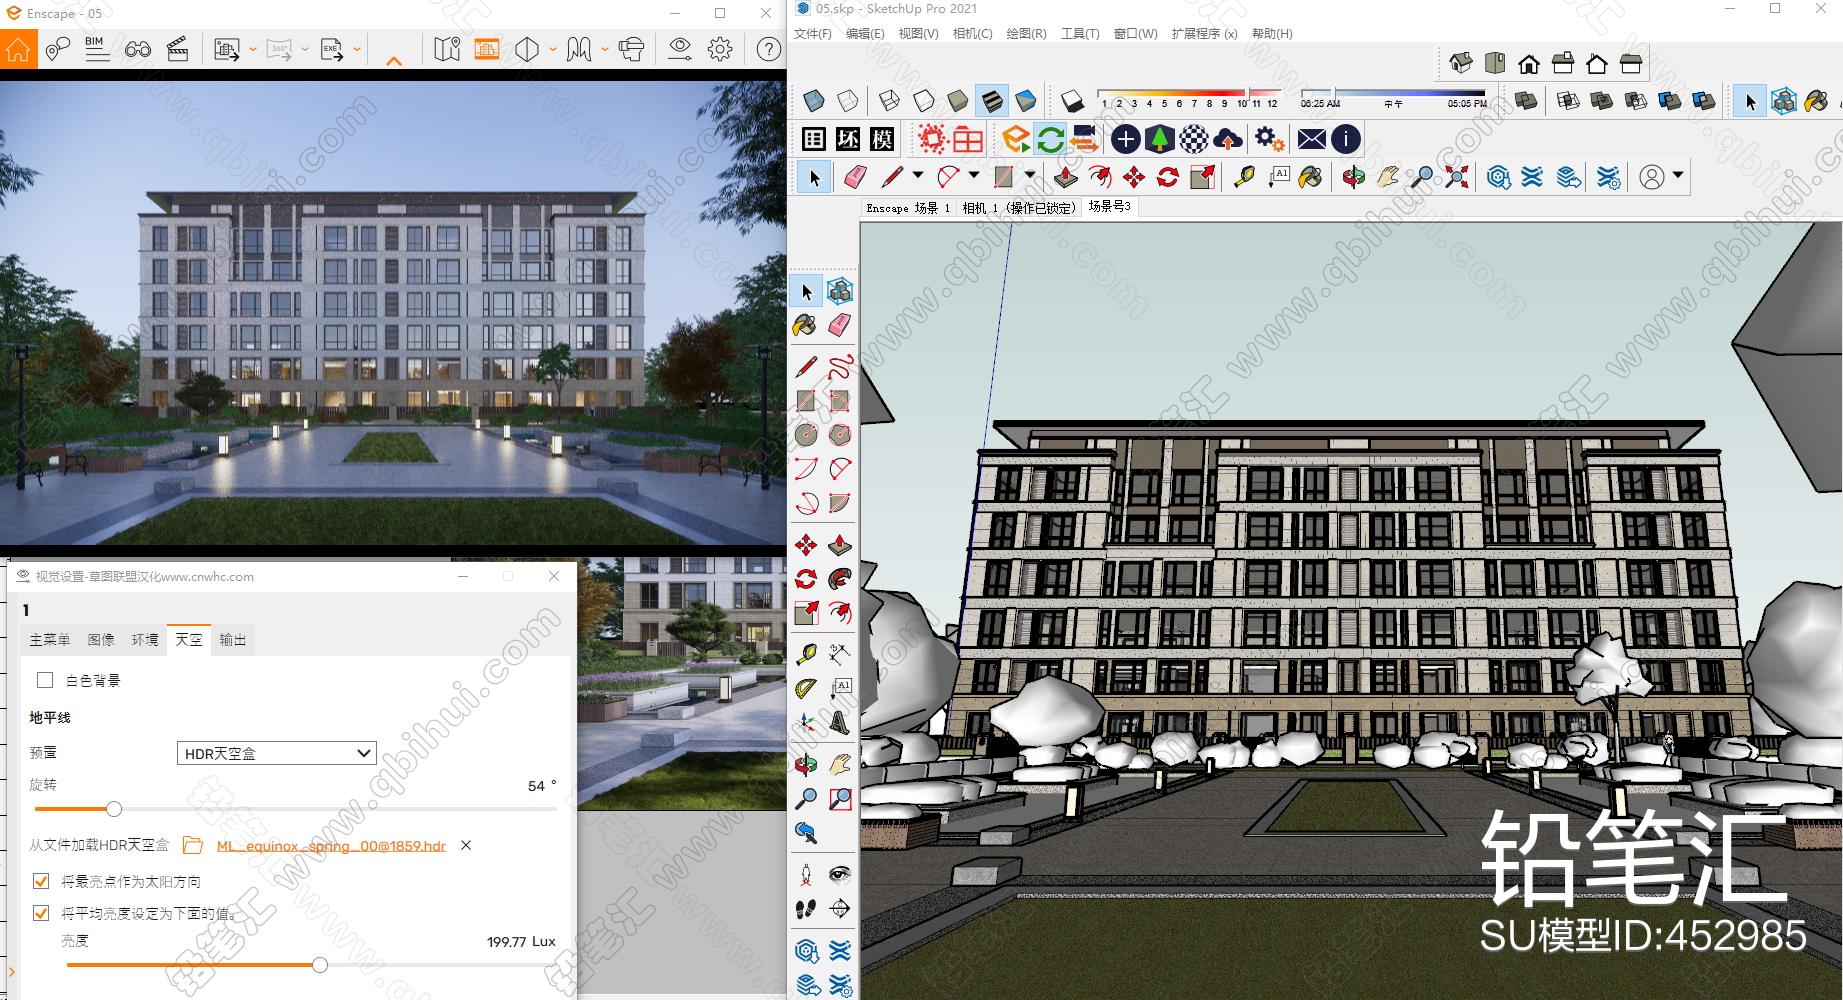
Task: Click the EXE standalone export icon
Action: click(x=332, y=49)
